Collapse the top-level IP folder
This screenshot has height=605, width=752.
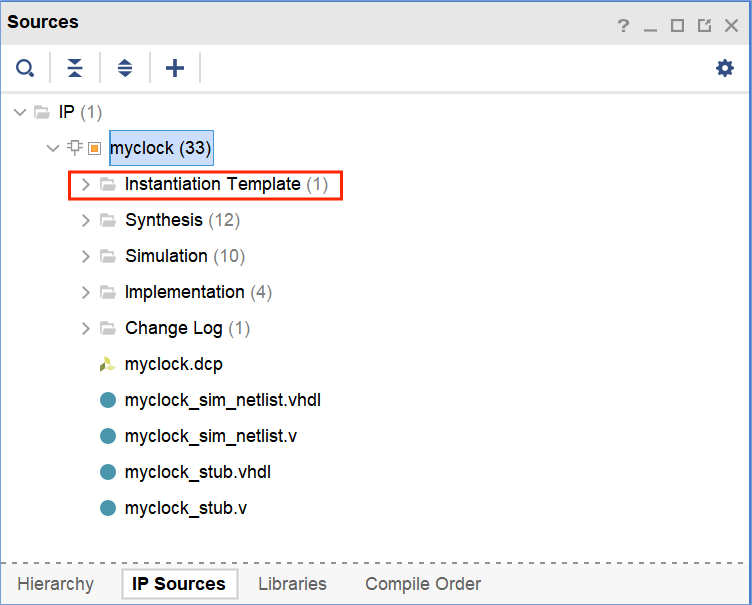pyautogui.click(x=19, y=112)
